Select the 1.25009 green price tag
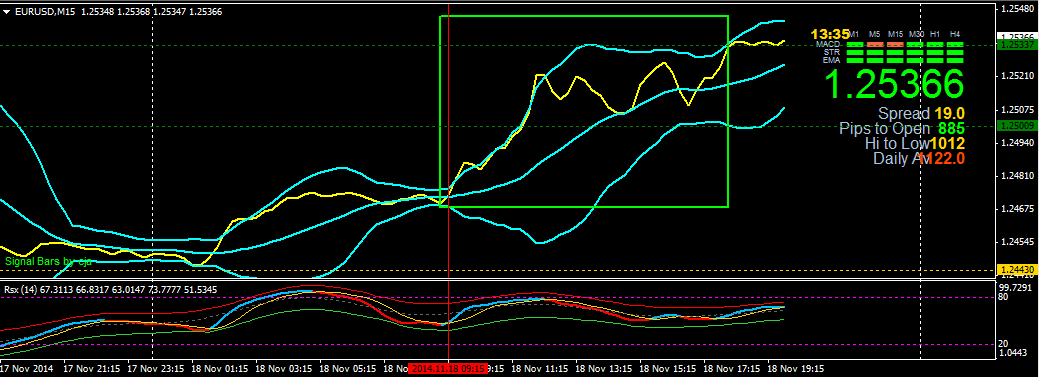Screen dimensions: 1040x377 (x=1015, y=125)
